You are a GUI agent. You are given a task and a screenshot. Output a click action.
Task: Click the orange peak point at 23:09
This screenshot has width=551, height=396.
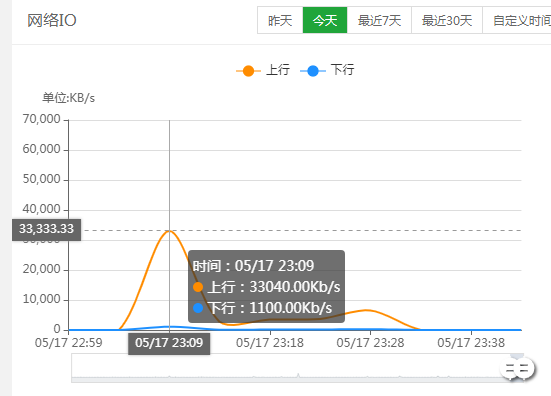[x=169, y=231]
